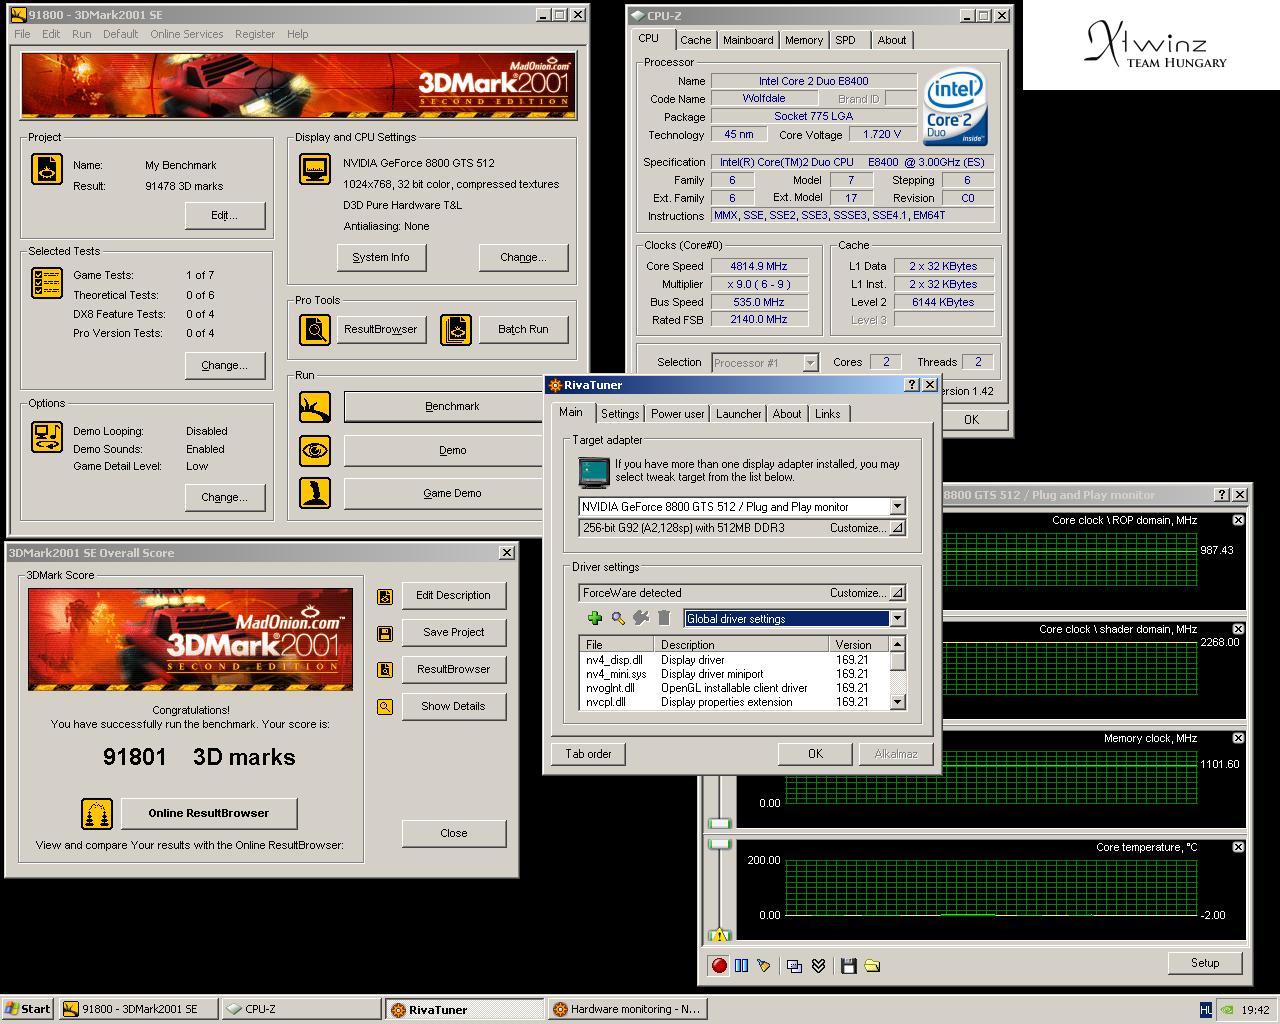Expand Customize next to 256-bit G92 adapter info
This screenshot has width=1280, height=1024.
[x=897, y=528]
